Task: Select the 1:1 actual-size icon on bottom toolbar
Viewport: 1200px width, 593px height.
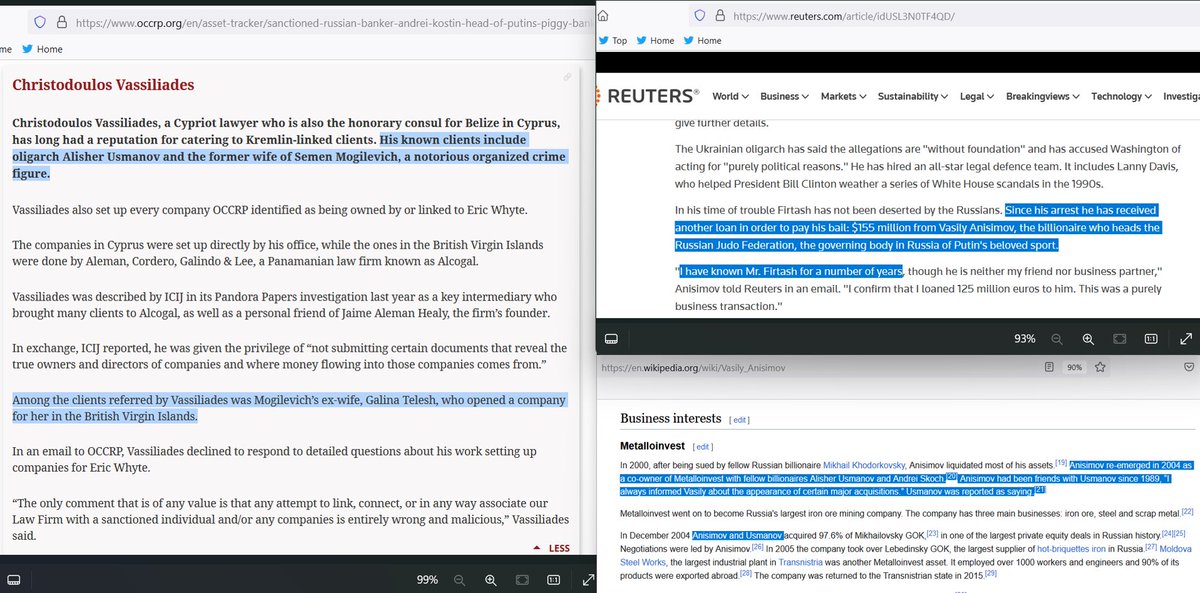Action: (x=554, y=578)
